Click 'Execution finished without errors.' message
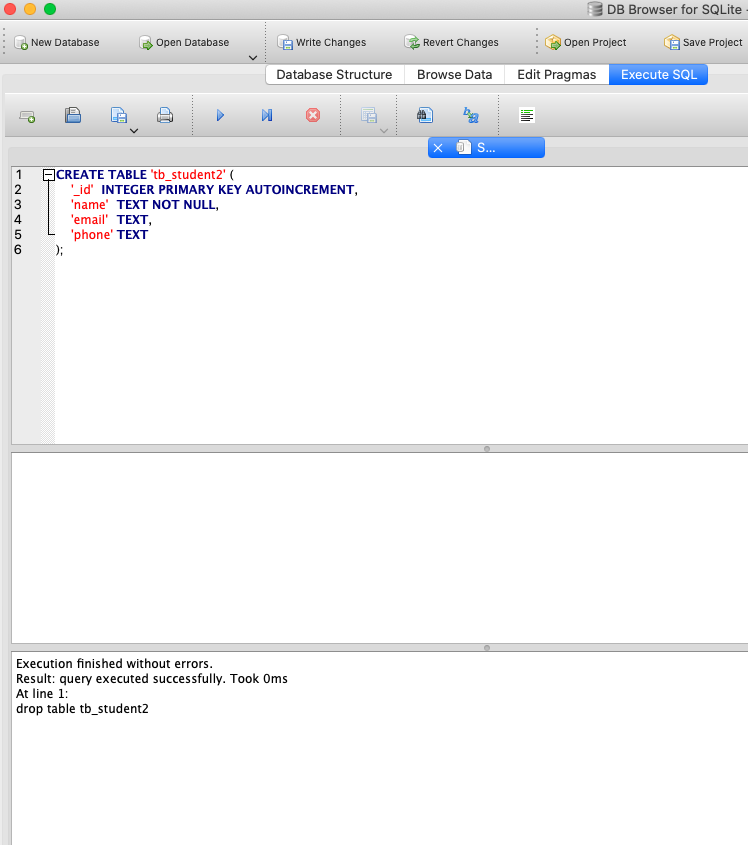The width and height of the screenshot is (748, 845). (x=114, y=663)
